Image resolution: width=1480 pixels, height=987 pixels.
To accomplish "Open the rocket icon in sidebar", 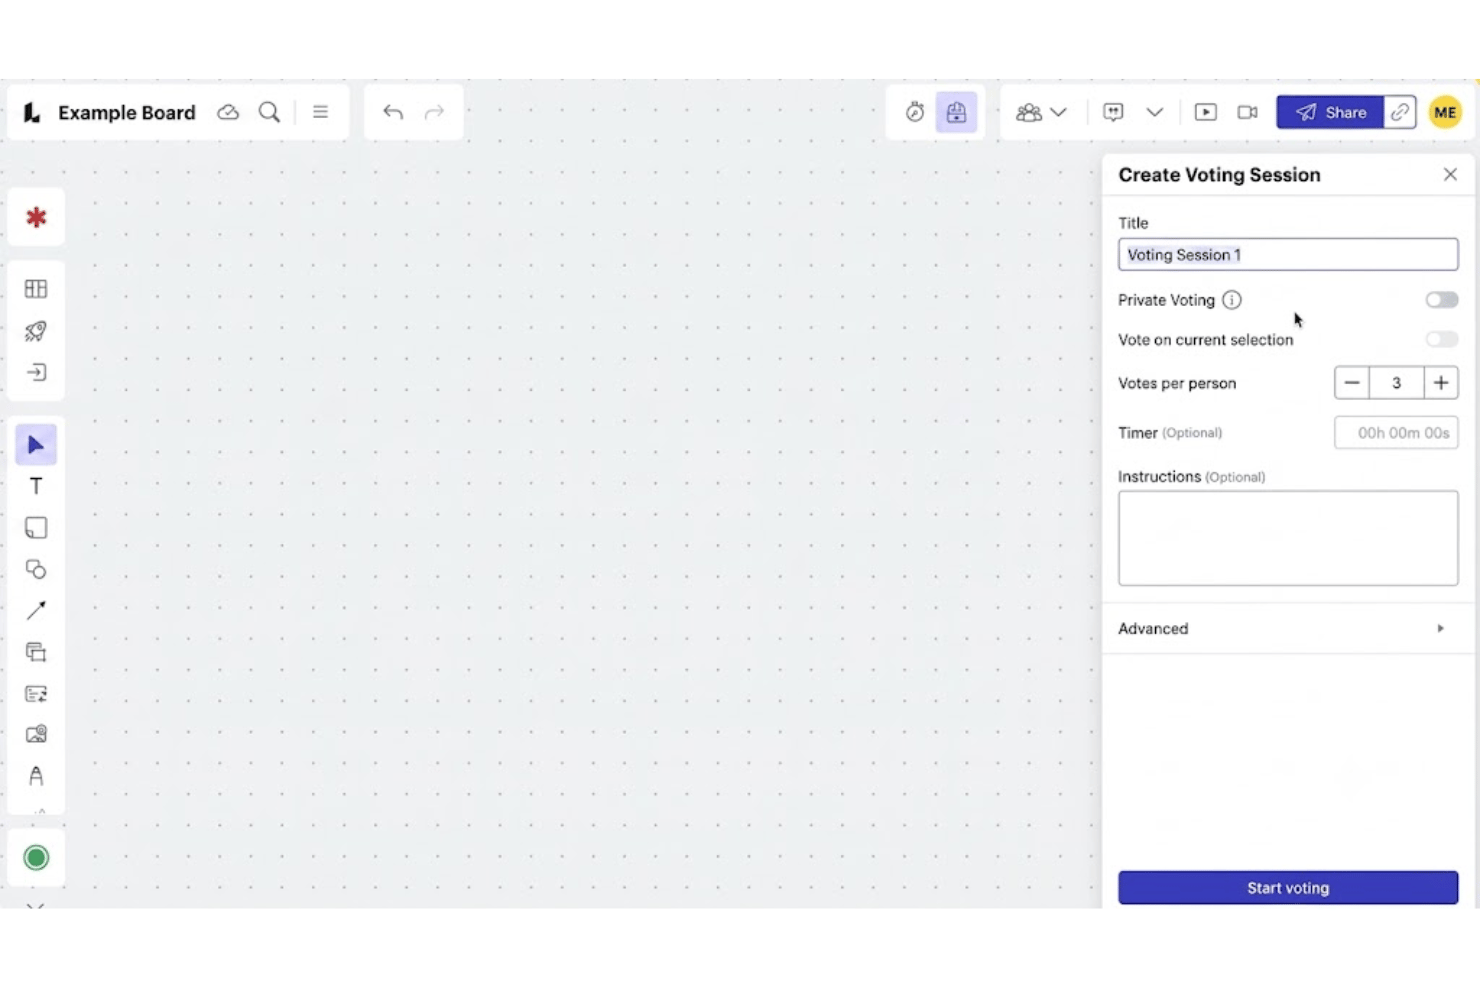I will [36, 331].
